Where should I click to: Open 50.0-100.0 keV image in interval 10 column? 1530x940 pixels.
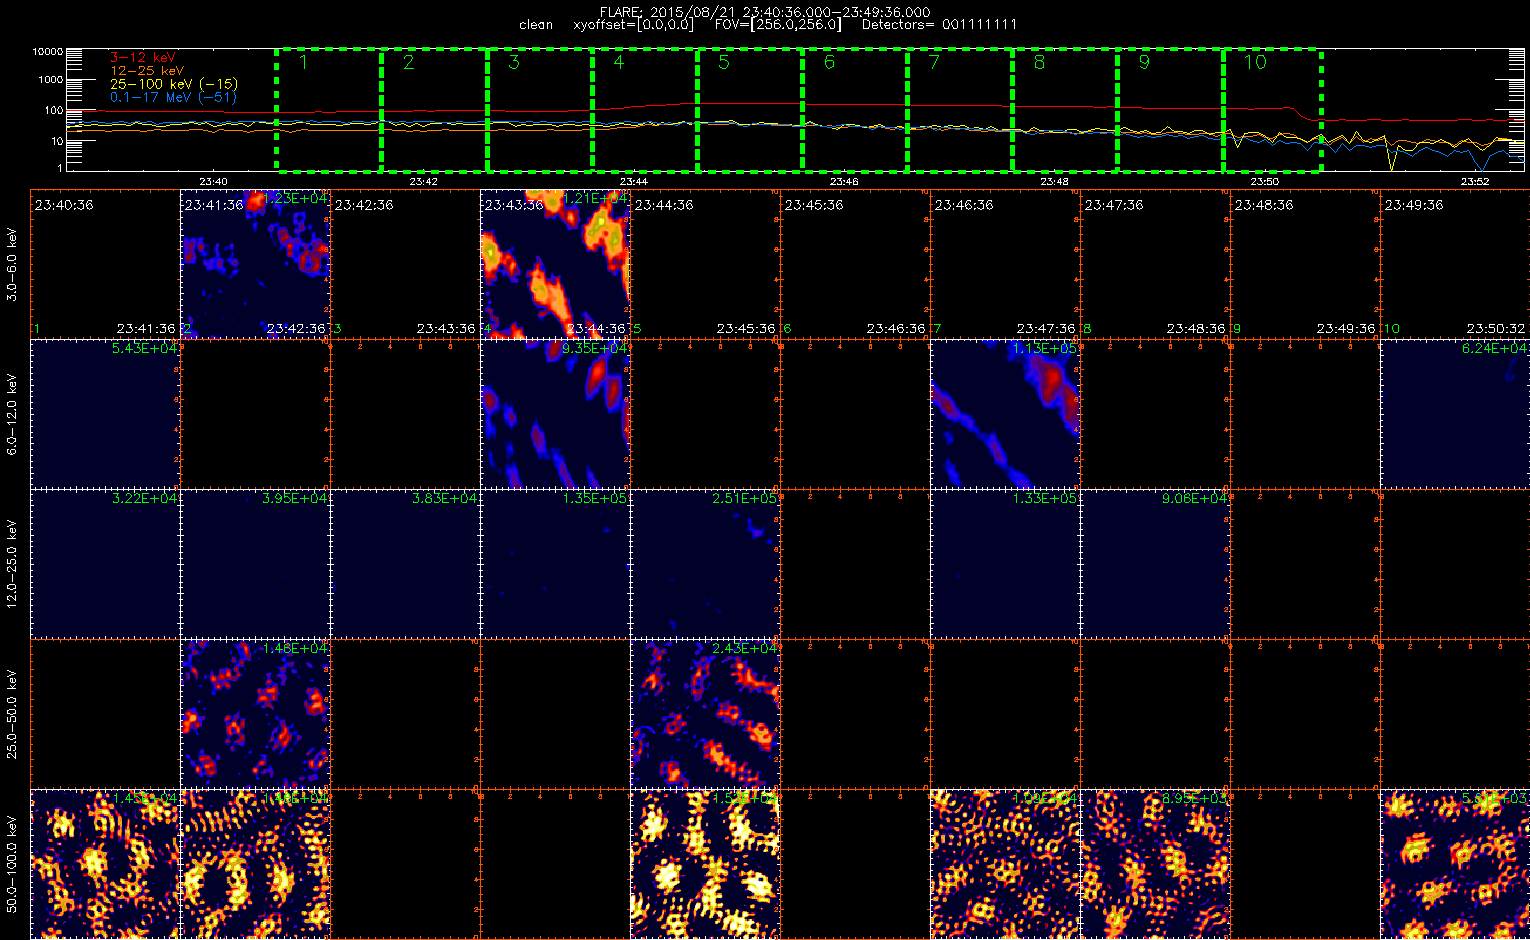click(1455, 863)
